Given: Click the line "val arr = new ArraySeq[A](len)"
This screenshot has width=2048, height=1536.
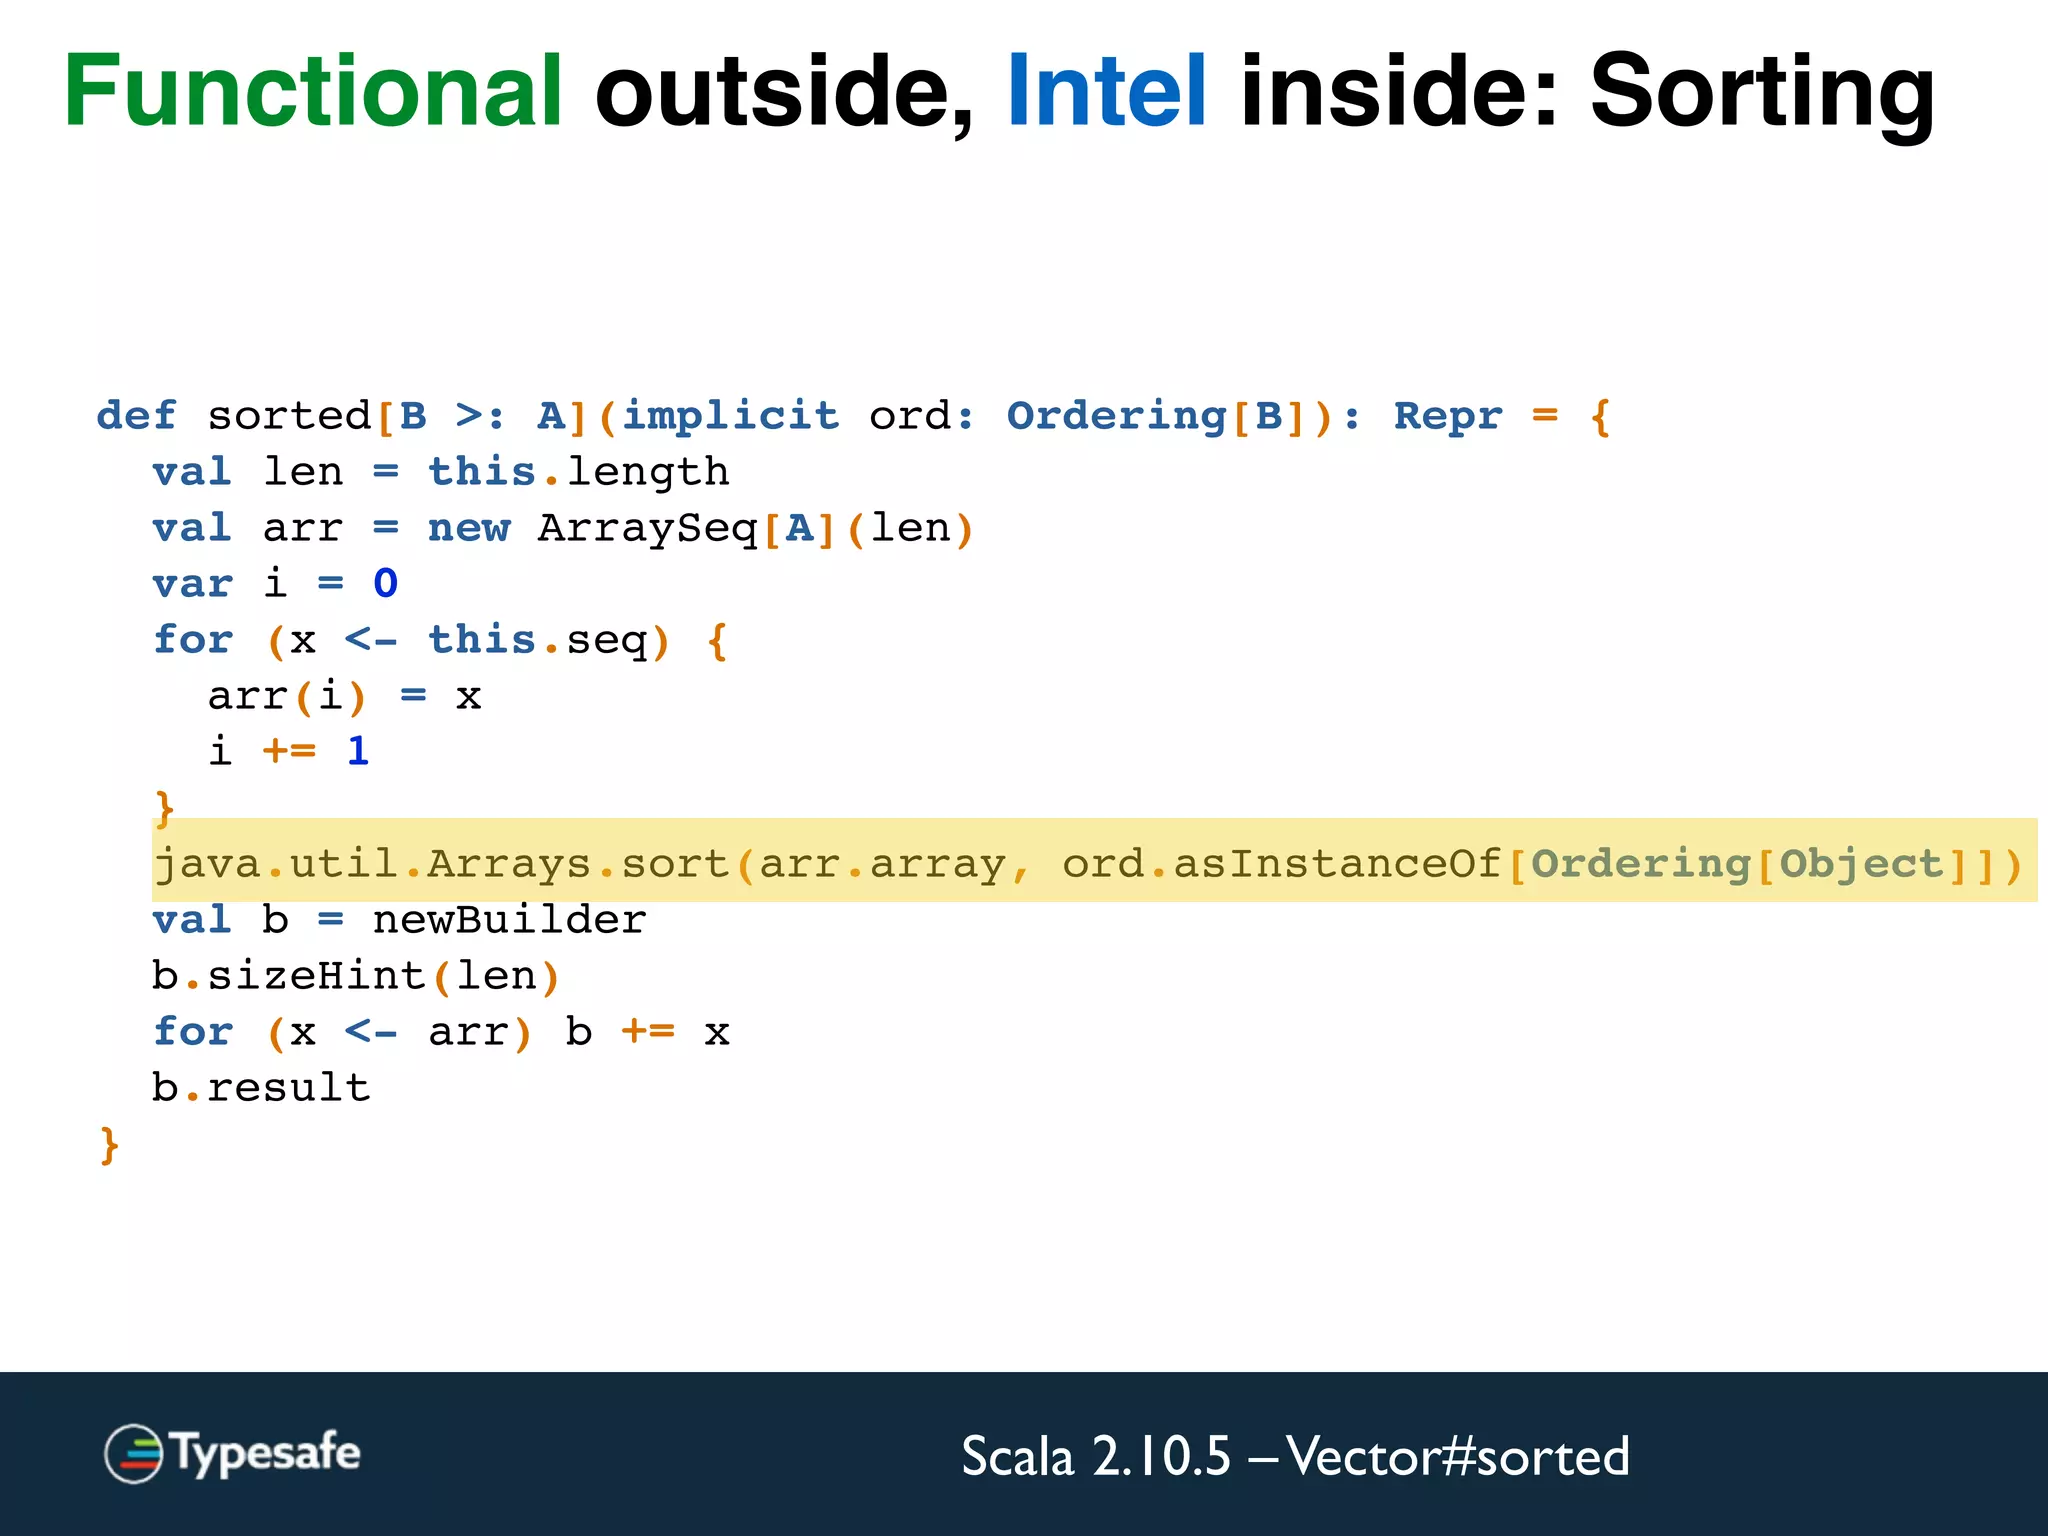Looking at the screenshot, I should (x=563, y=528).
